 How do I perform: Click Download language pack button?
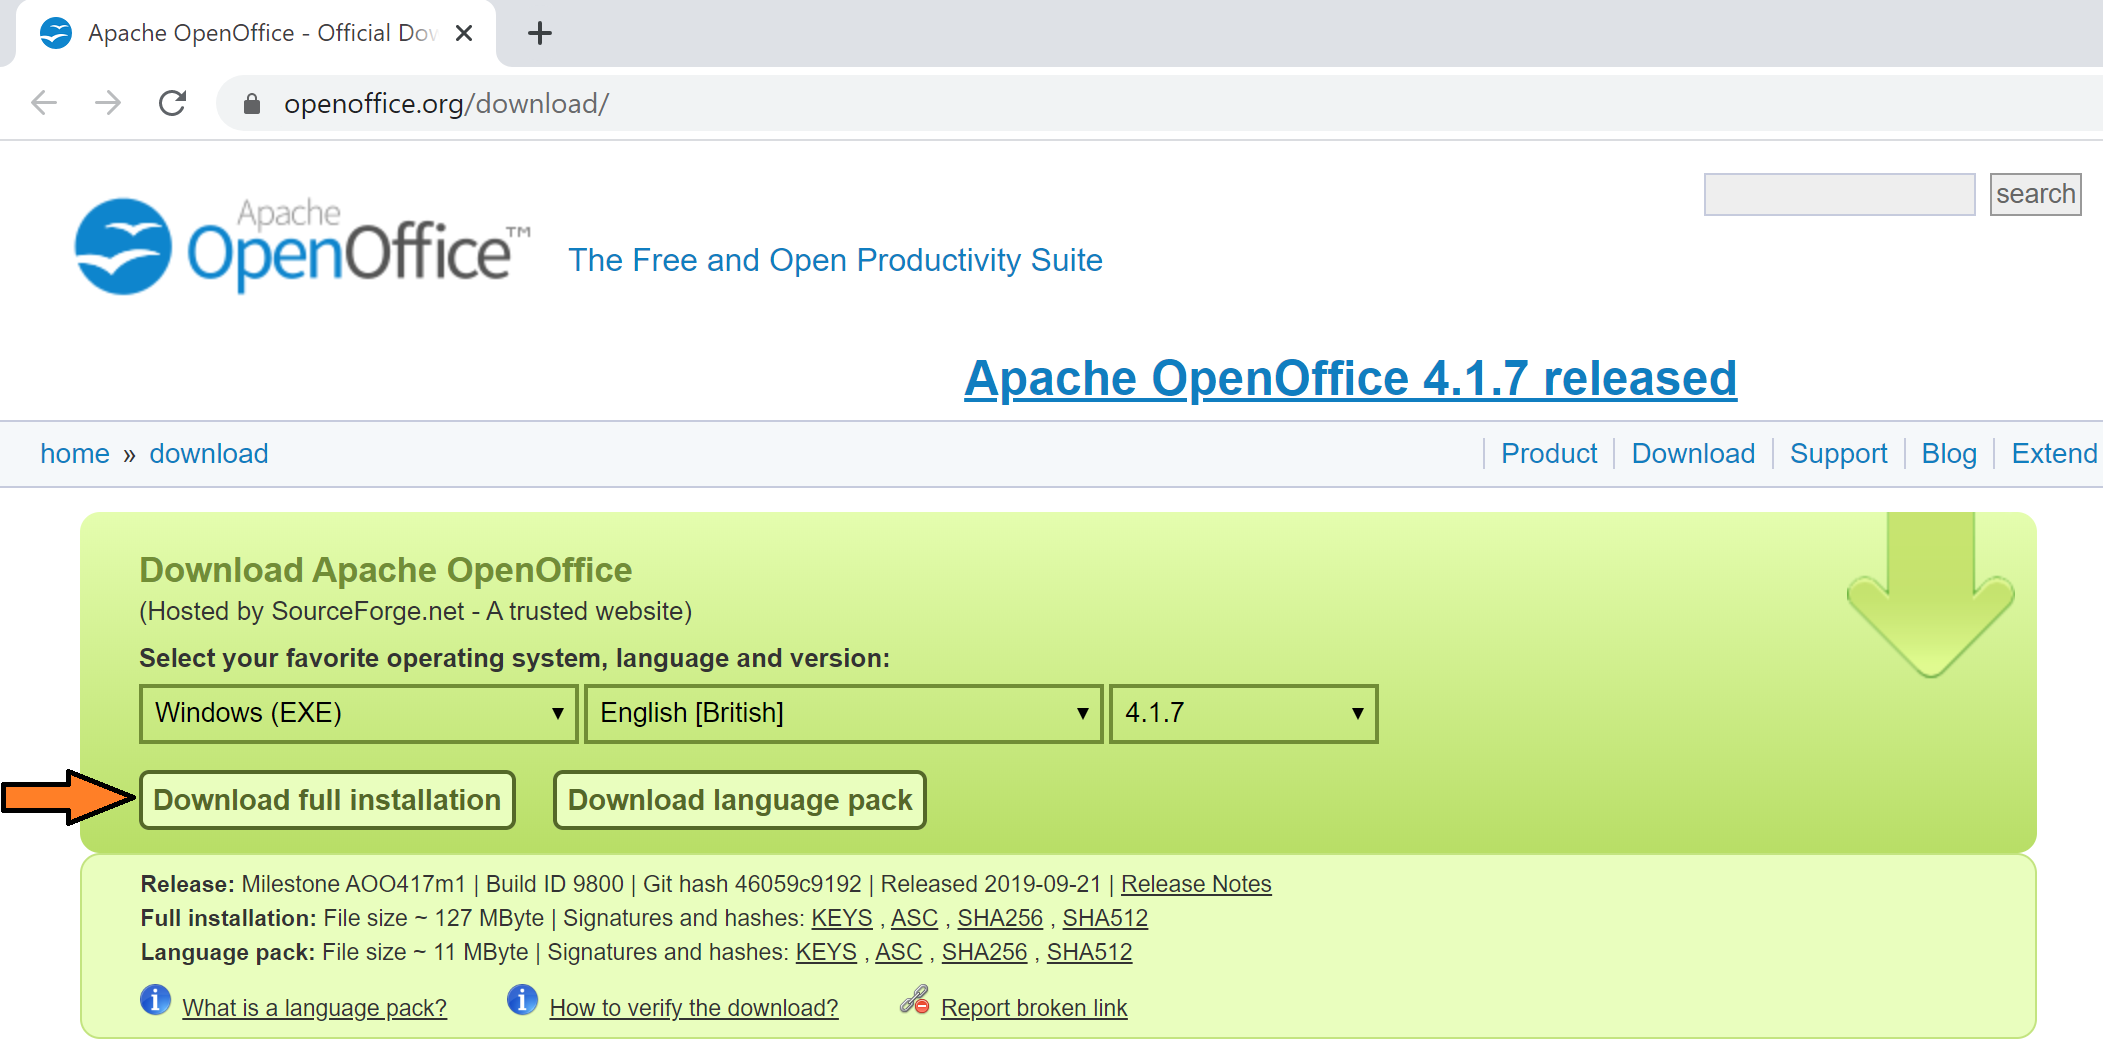point(739,800)
